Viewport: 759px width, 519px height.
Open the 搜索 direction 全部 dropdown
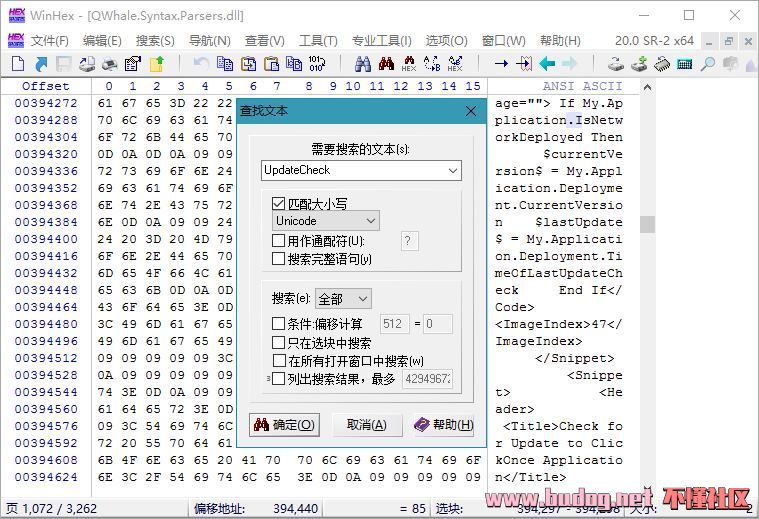pos(343,299)
